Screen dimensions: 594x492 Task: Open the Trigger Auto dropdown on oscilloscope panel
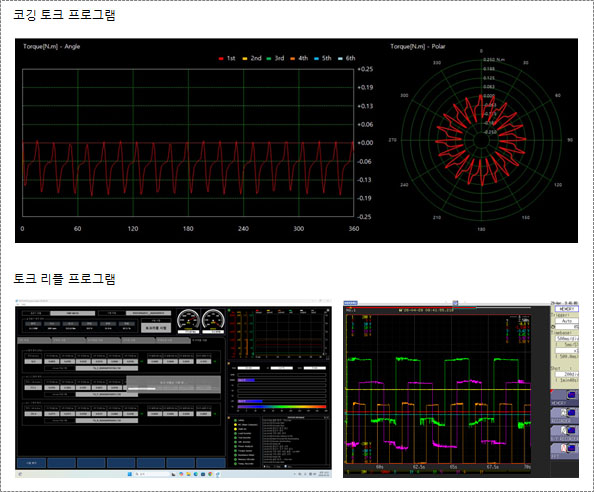567,321
